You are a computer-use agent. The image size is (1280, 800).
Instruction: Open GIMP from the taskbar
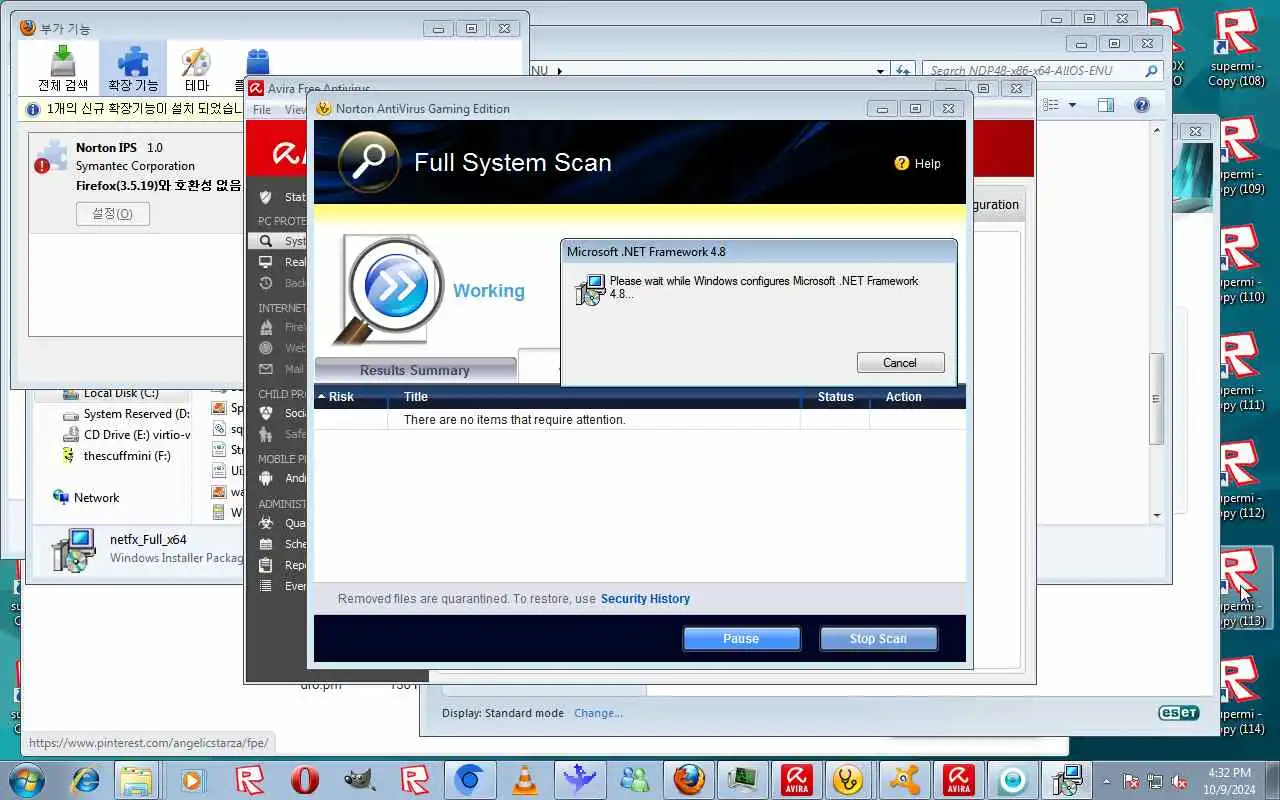359,780
